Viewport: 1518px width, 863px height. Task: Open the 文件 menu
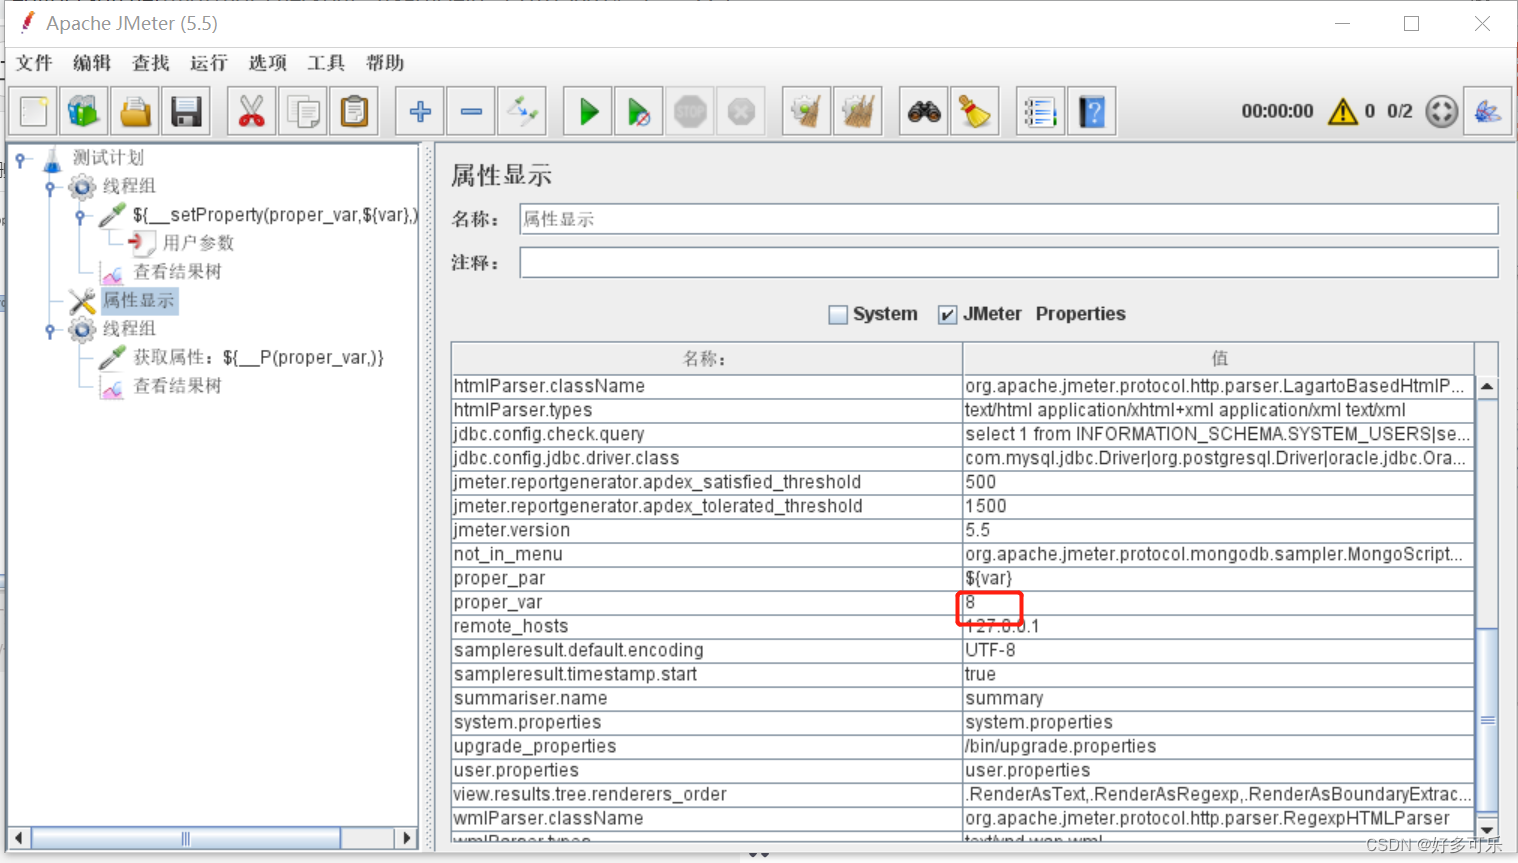pyautogui.click(x=34, y=63)
